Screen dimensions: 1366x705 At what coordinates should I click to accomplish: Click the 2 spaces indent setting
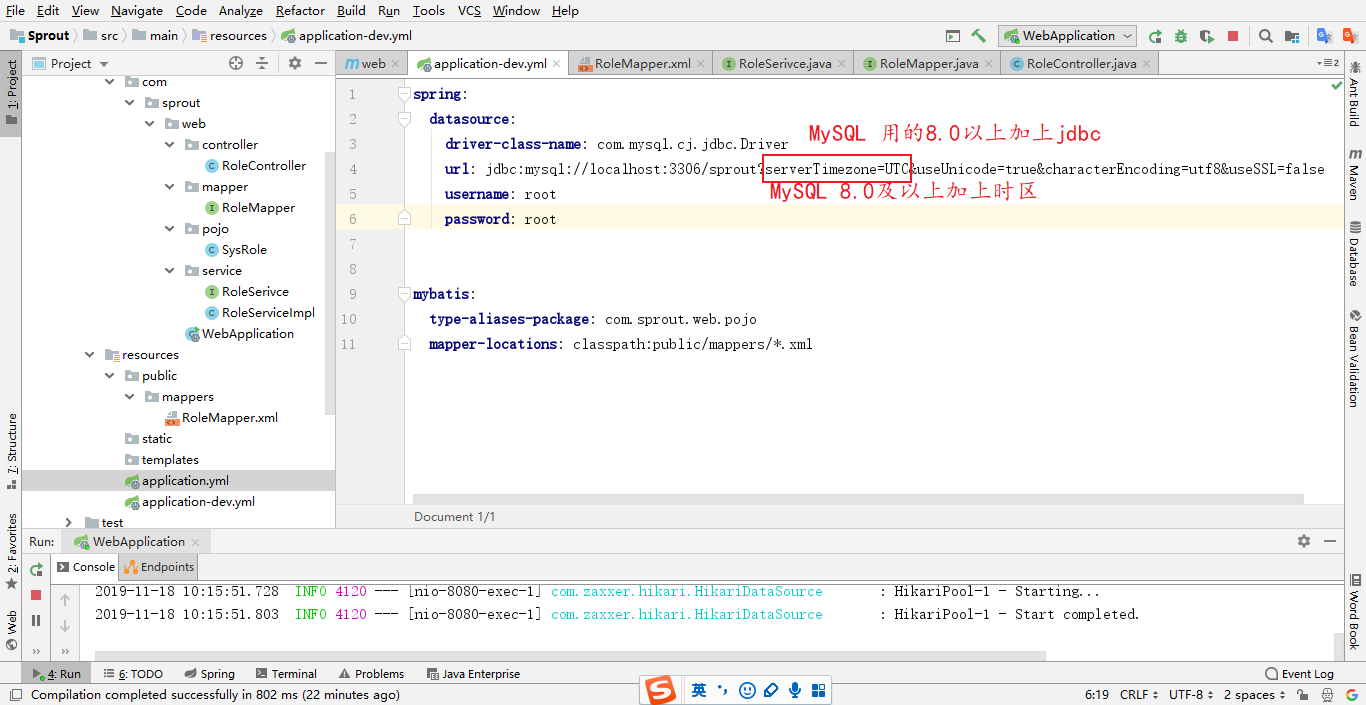coord(1256,694)
